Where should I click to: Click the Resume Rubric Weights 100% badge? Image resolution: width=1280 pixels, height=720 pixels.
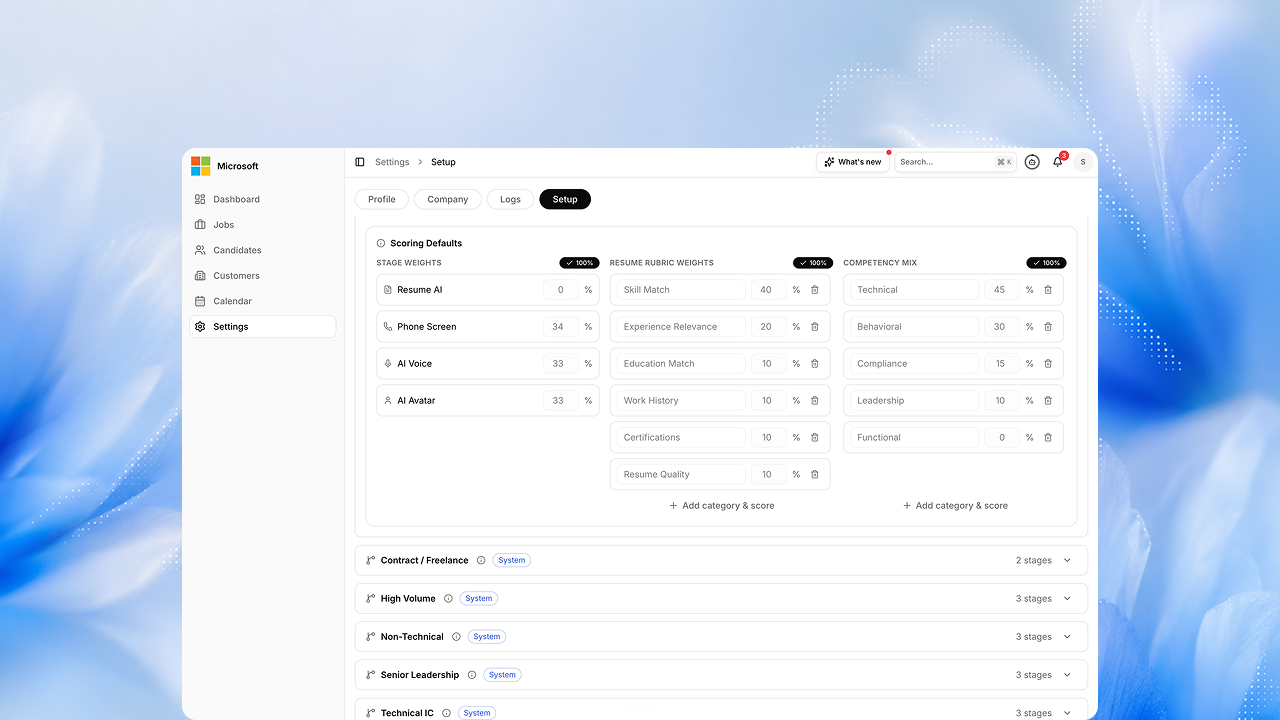coord(813,263)
